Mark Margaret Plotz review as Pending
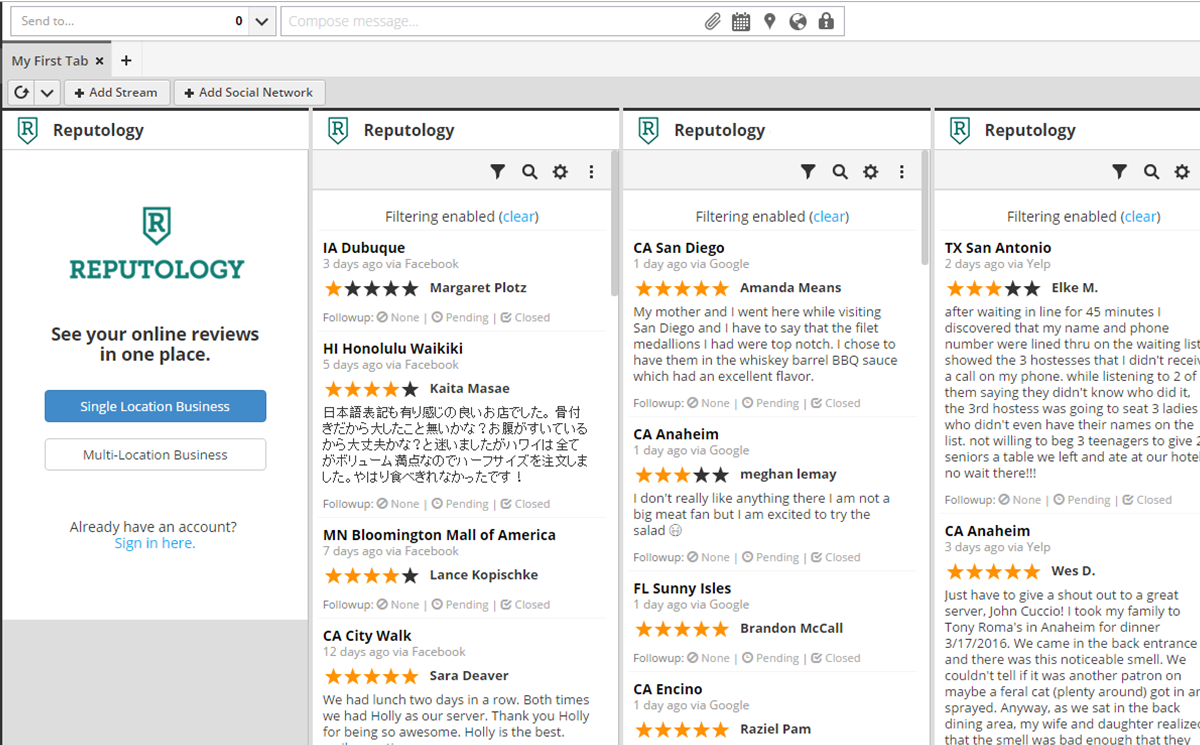 [460, 317]
